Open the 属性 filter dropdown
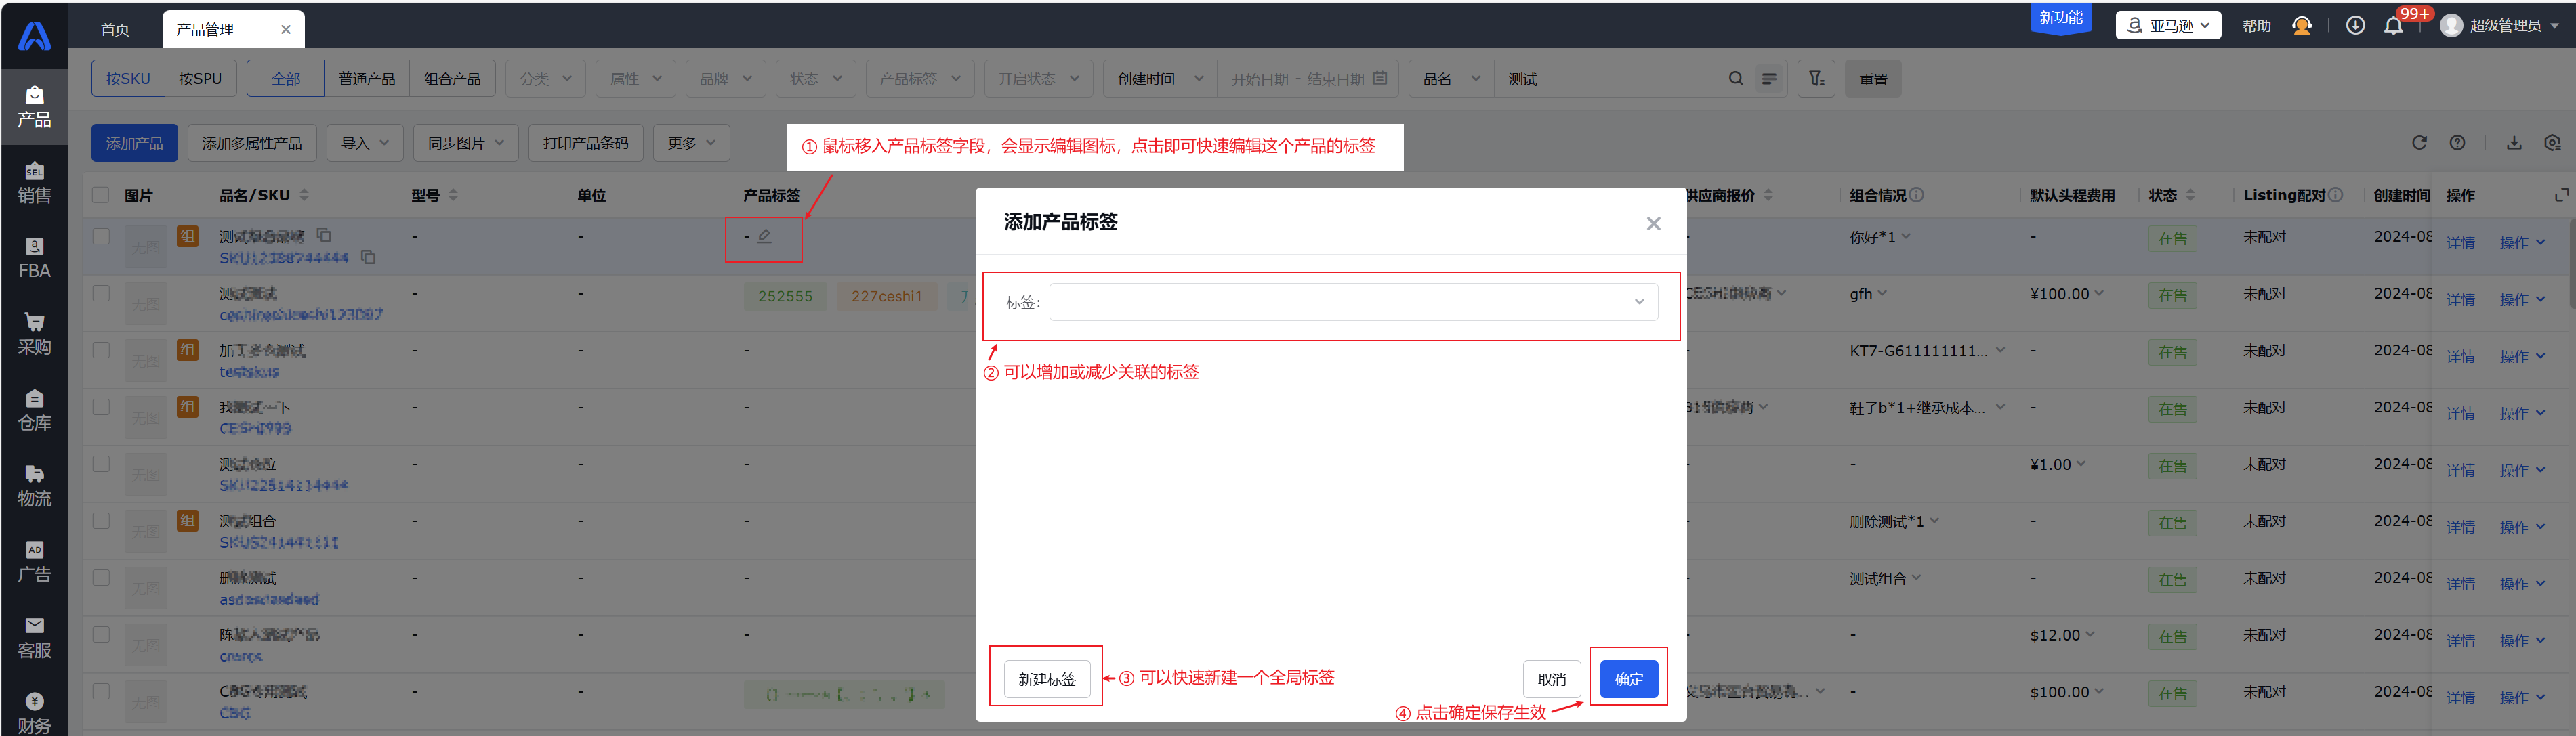Screen dimensions: 2576x736 (635, 79)
